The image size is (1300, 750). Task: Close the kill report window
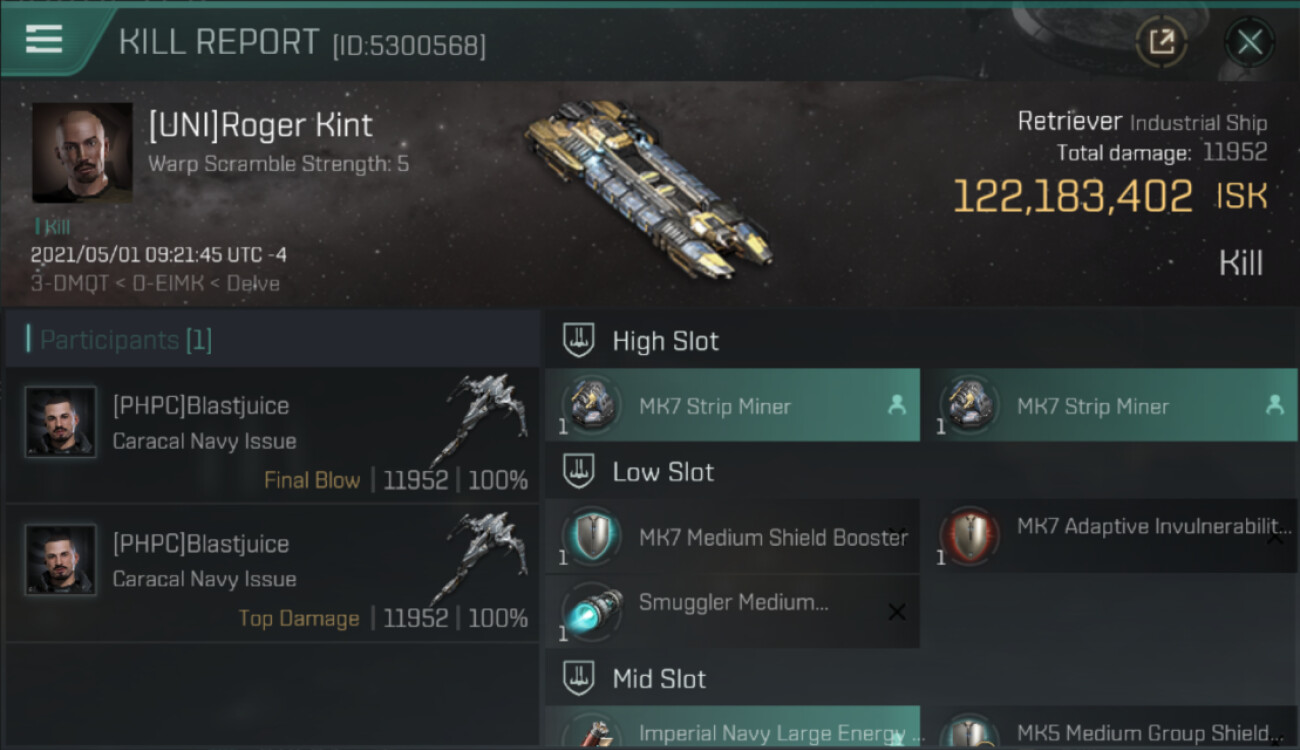[x=1249, y=42]
